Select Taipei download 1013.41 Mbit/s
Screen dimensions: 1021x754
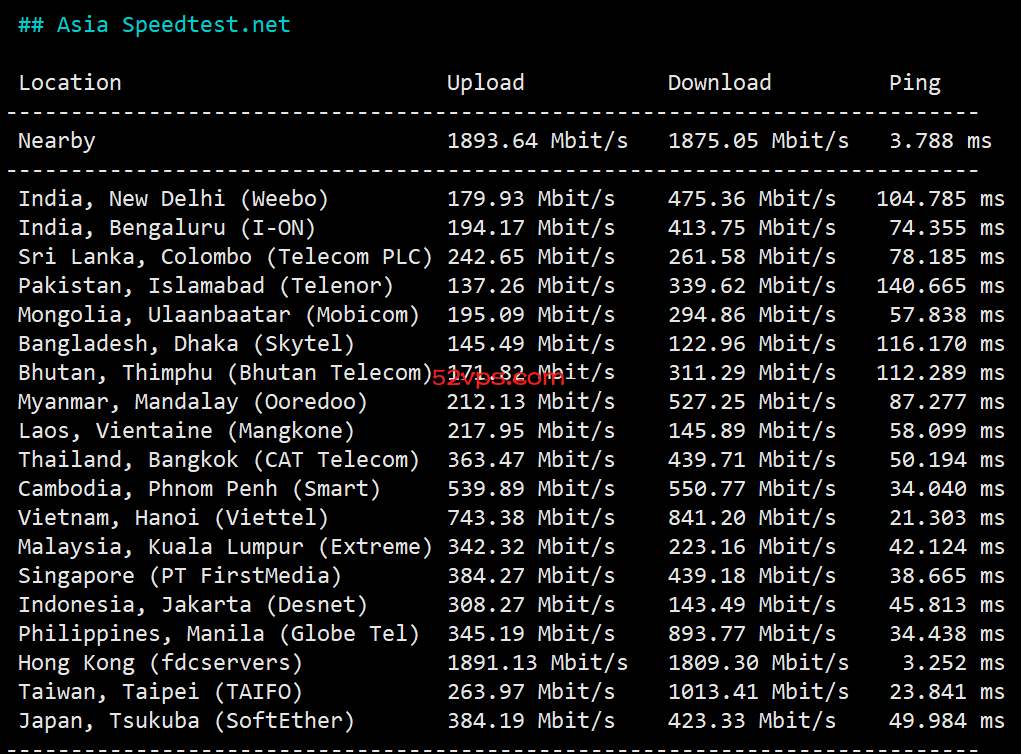[x=759, y=692]
